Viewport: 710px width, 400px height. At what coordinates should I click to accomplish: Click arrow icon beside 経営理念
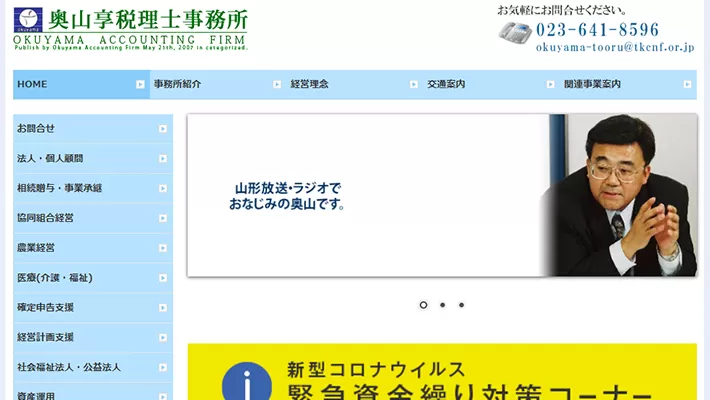(x=413, y=85)
